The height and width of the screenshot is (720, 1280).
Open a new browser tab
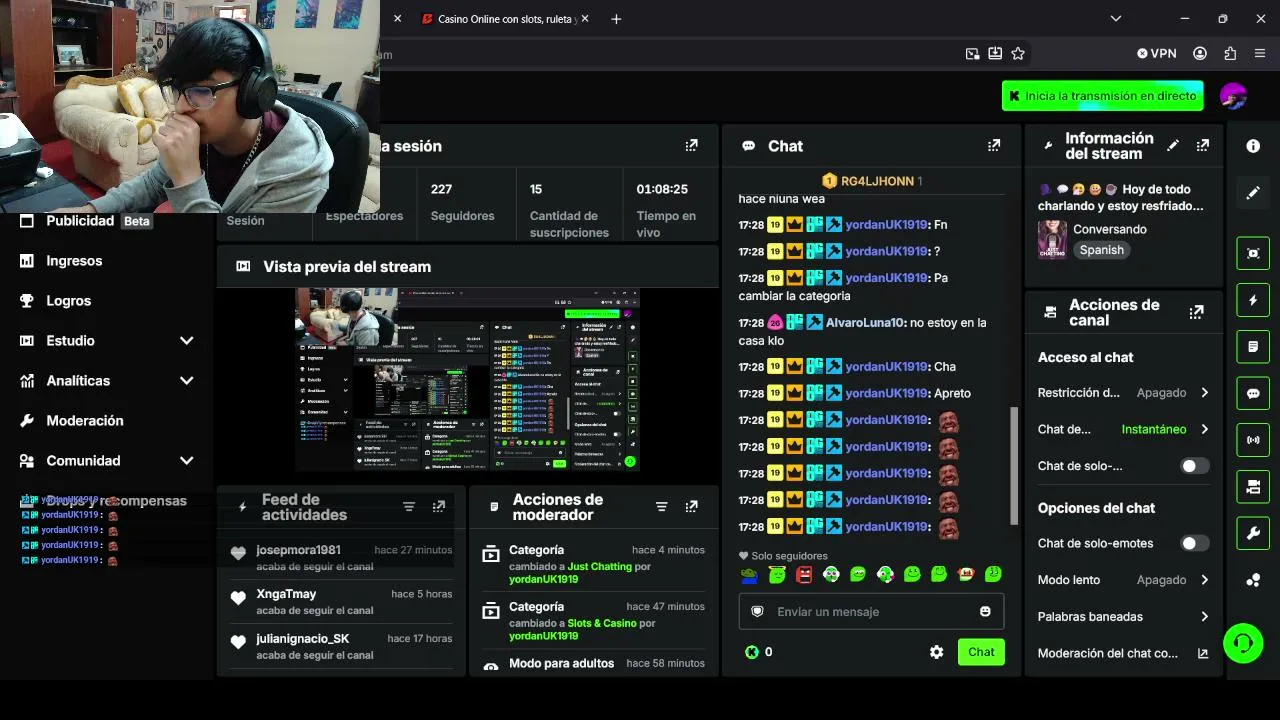point(616,19)
